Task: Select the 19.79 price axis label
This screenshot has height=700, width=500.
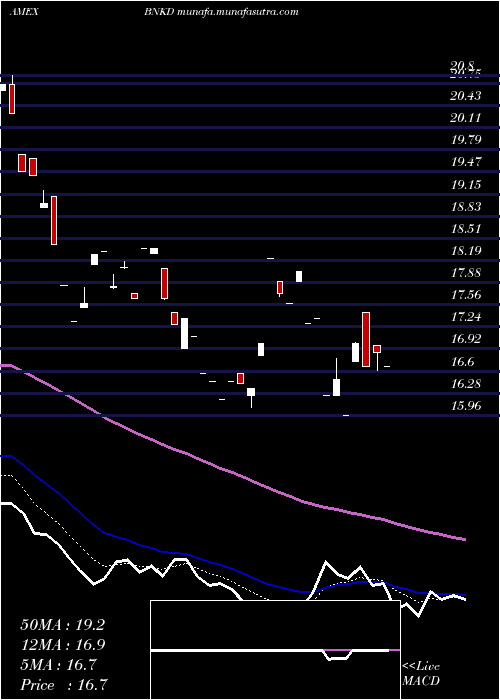Action: (466, 140)
